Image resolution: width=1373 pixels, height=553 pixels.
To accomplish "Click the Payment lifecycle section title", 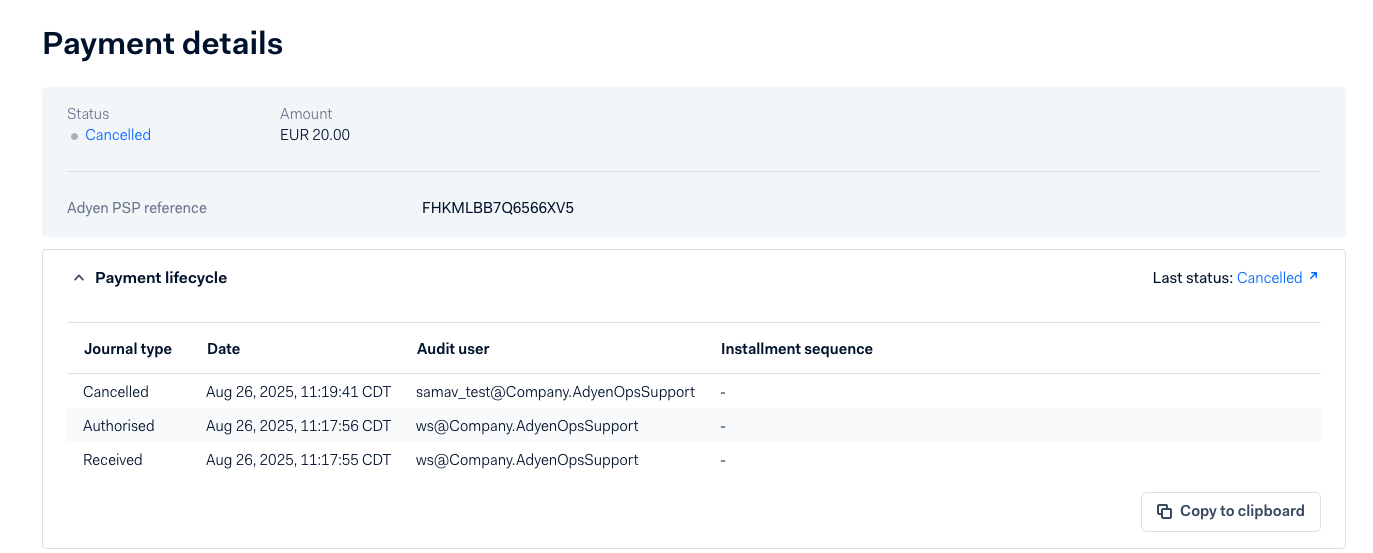I will (161, 278).
